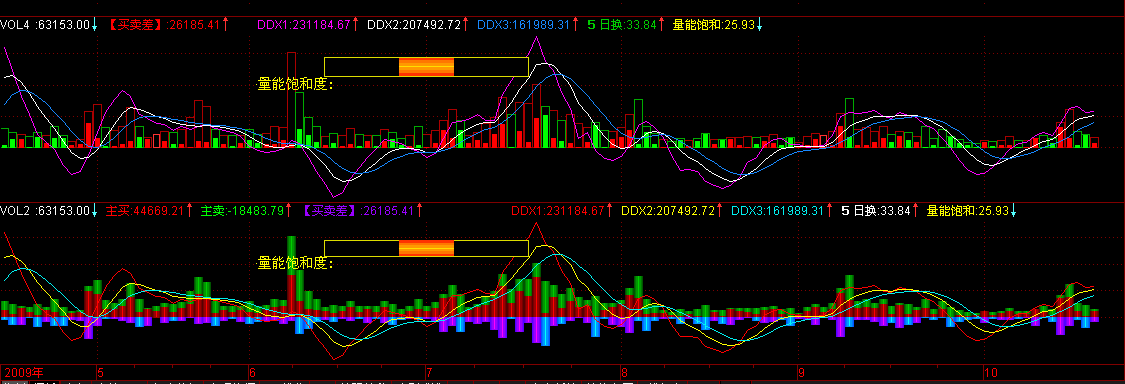1125x384 pixels.
Task: Select 量能饱和:25.93 in the VOL4 panel
Action: [x=713, y=24]
